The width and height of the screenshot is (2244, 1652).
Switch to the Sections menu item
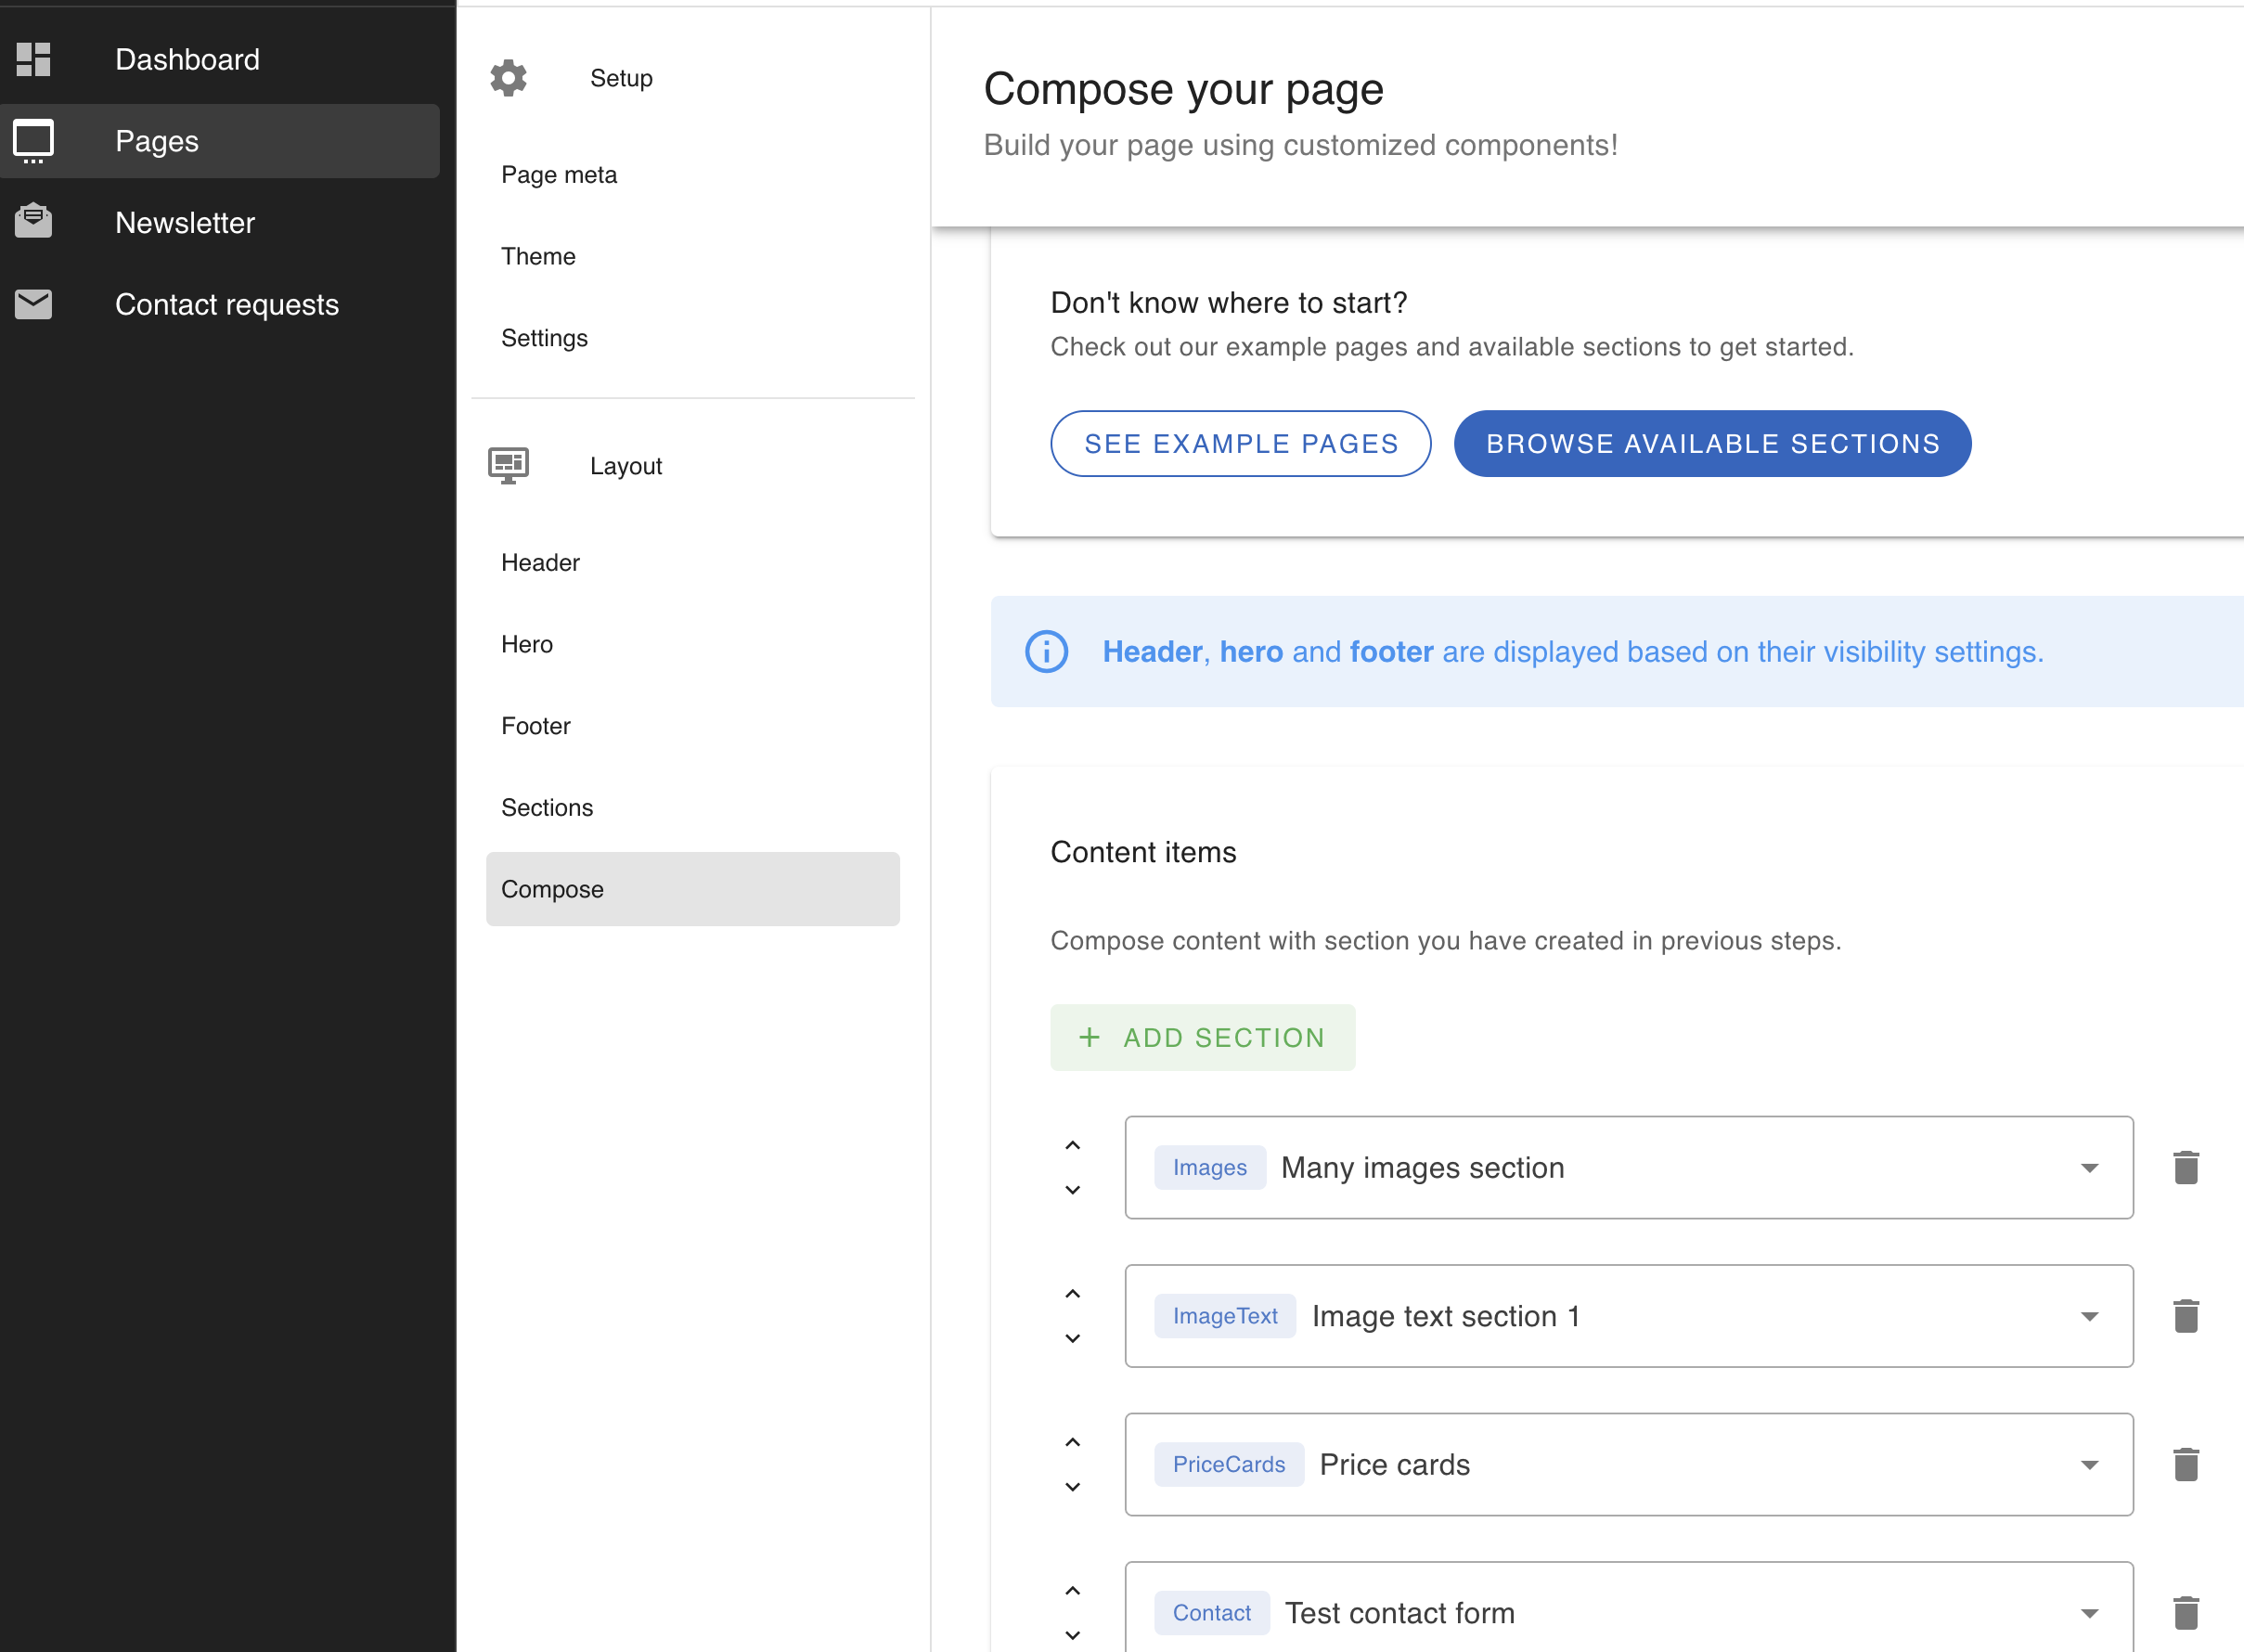[x=547, y=807]
